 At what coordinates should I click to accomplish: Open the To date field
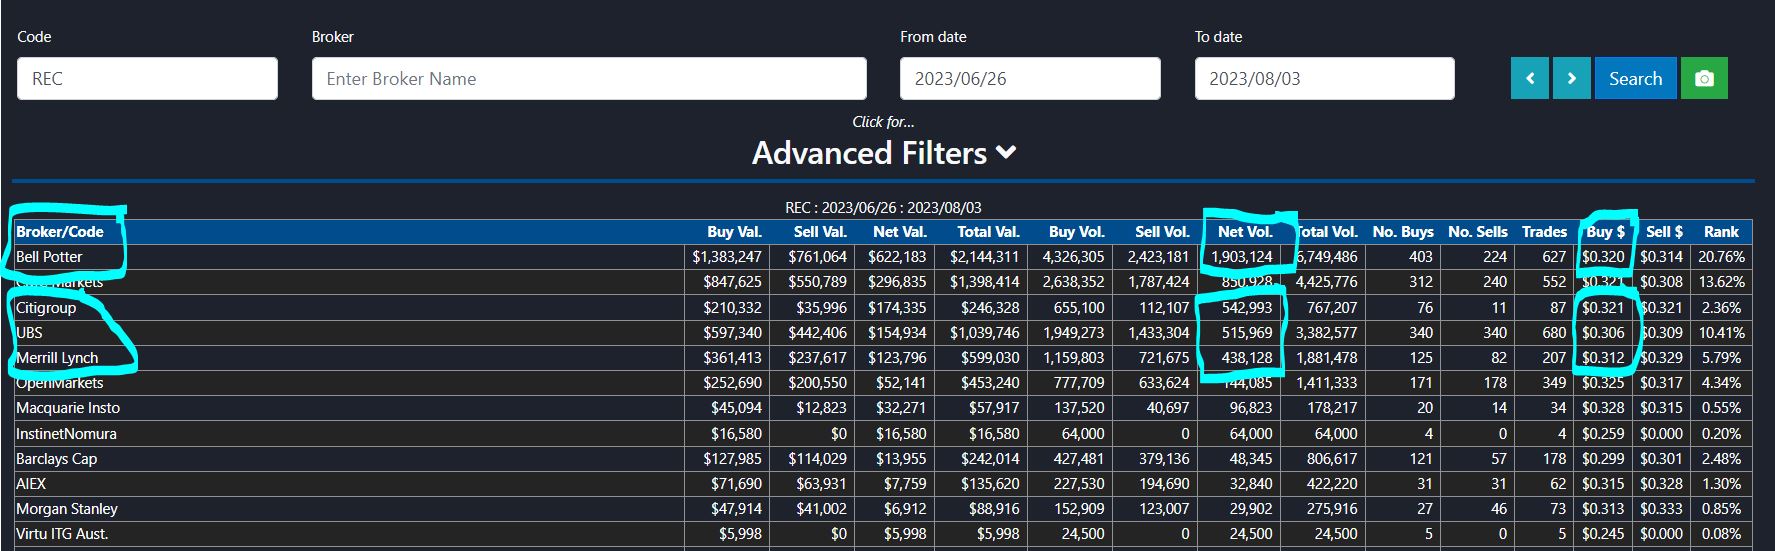tap(1324, 78)
